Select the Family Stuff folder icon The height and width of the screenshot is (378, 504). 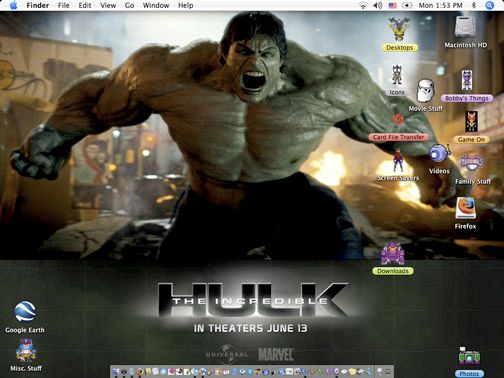[x=472, y=163]
